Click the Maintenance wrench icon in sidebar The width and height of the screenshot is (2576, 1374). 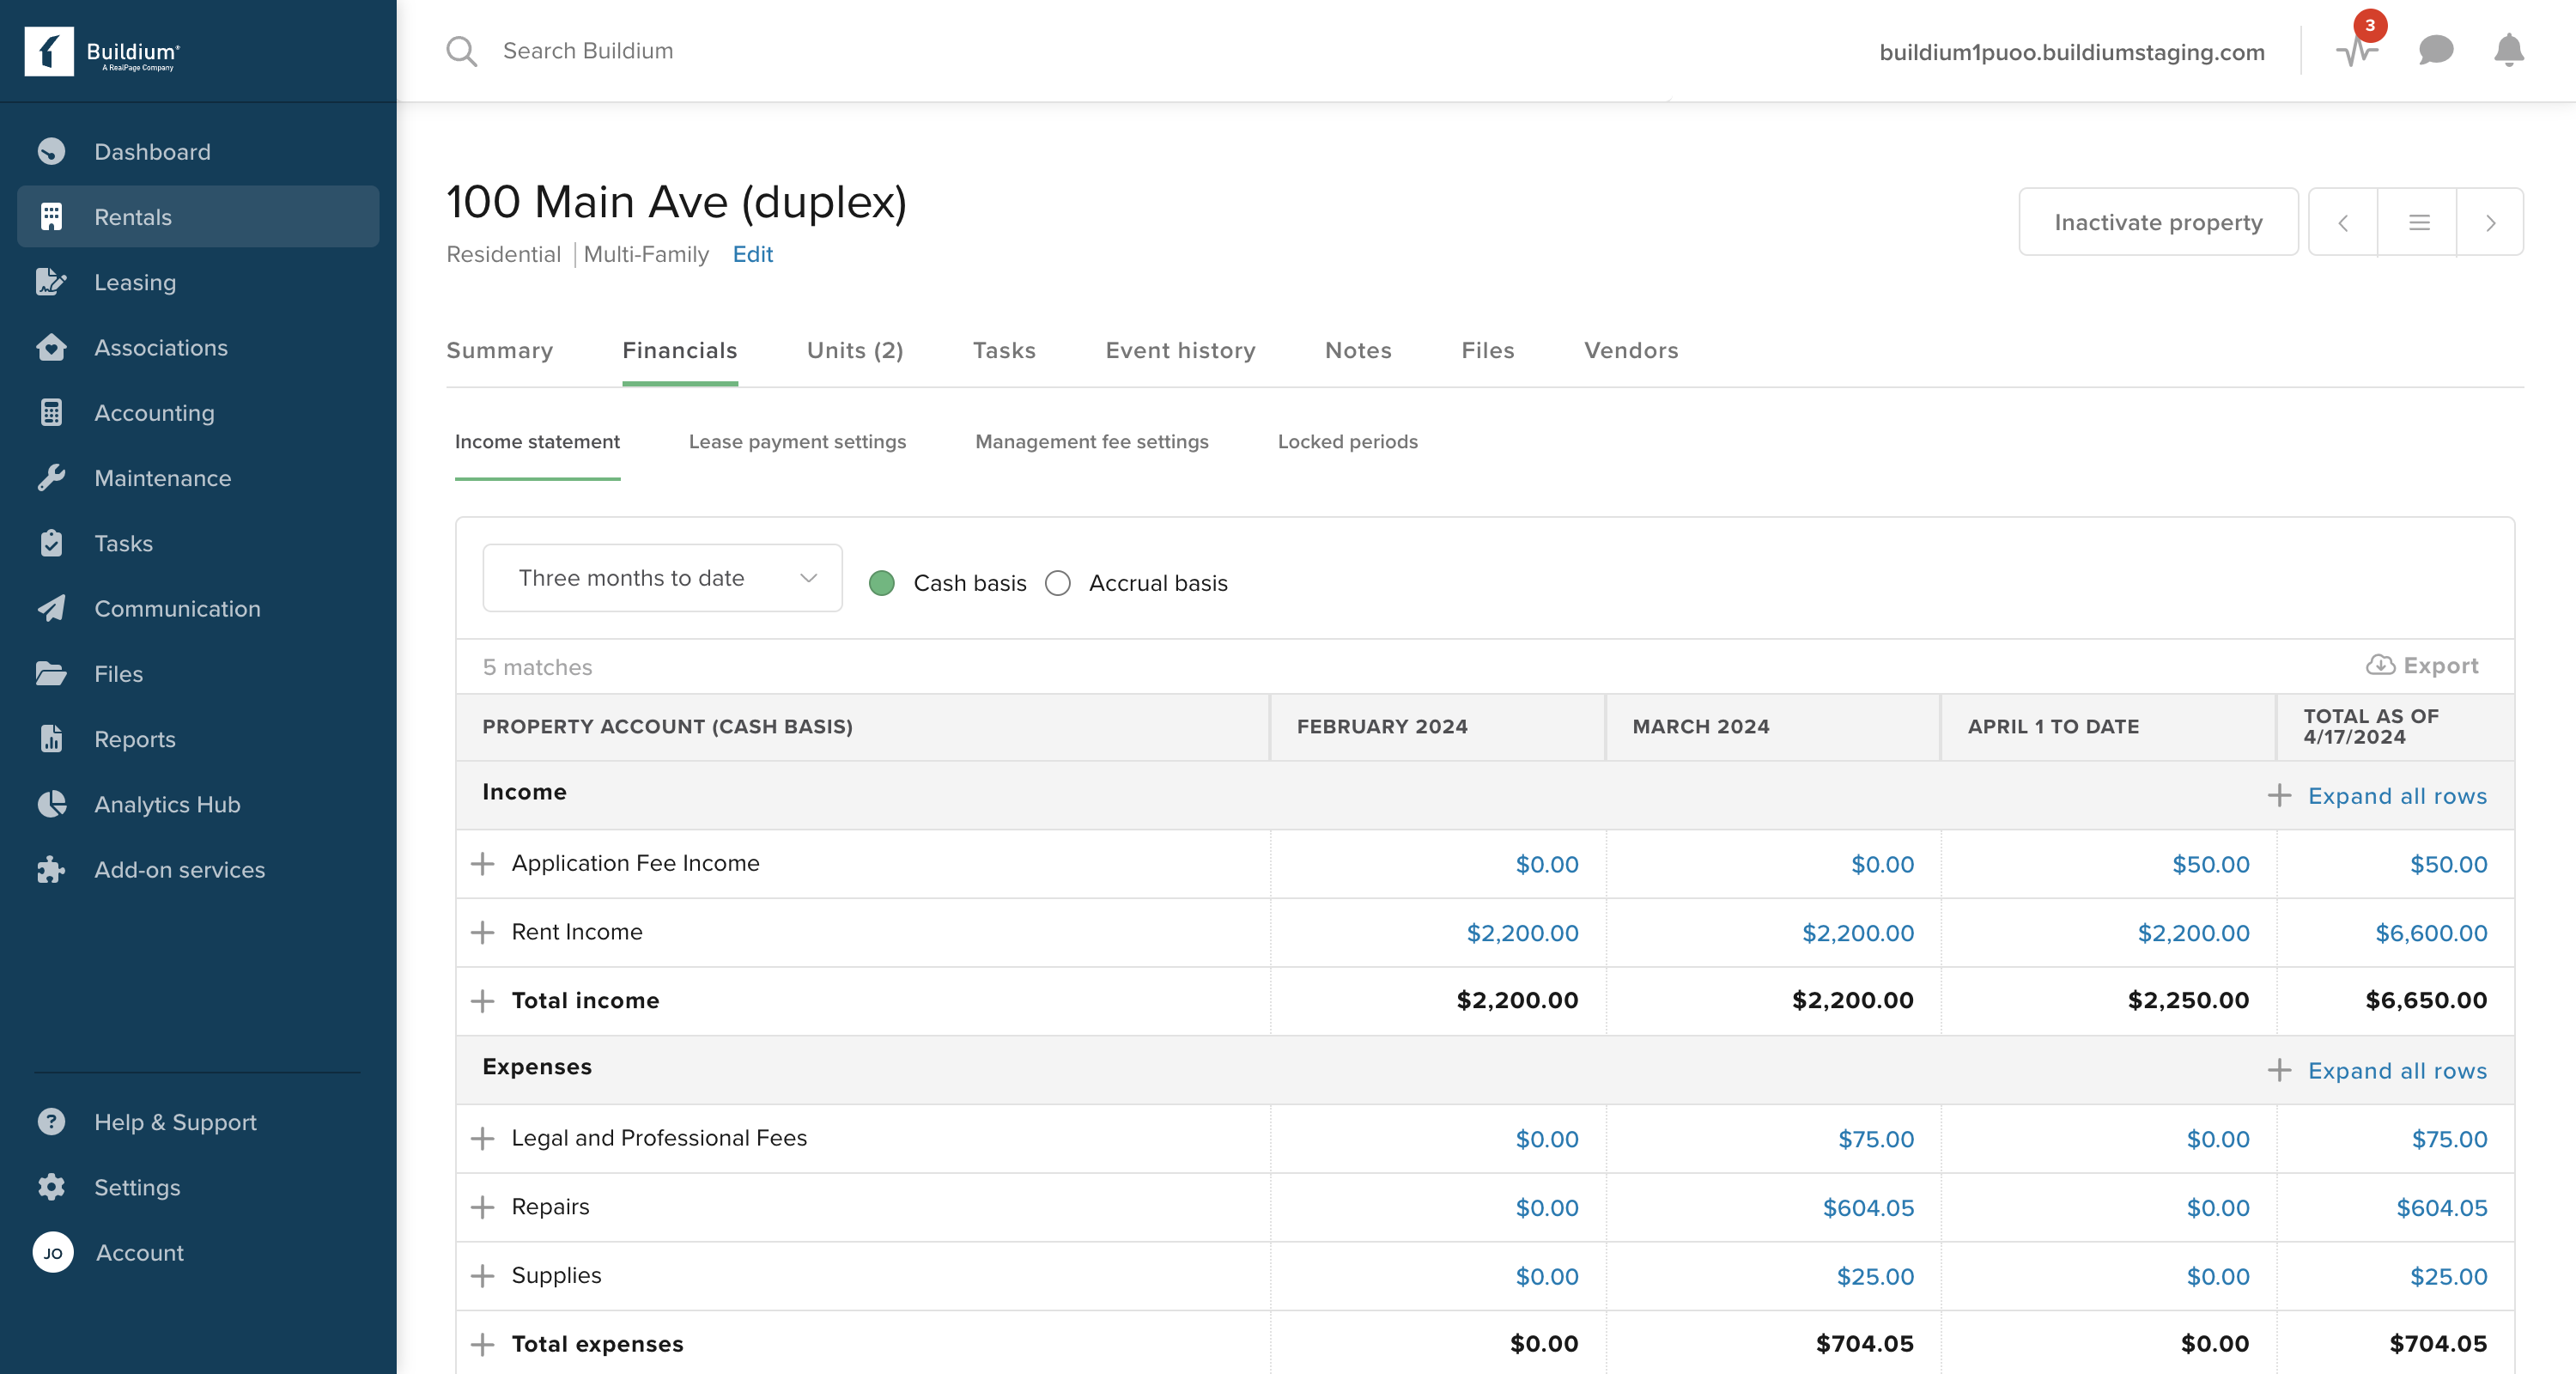coord(51,478)
